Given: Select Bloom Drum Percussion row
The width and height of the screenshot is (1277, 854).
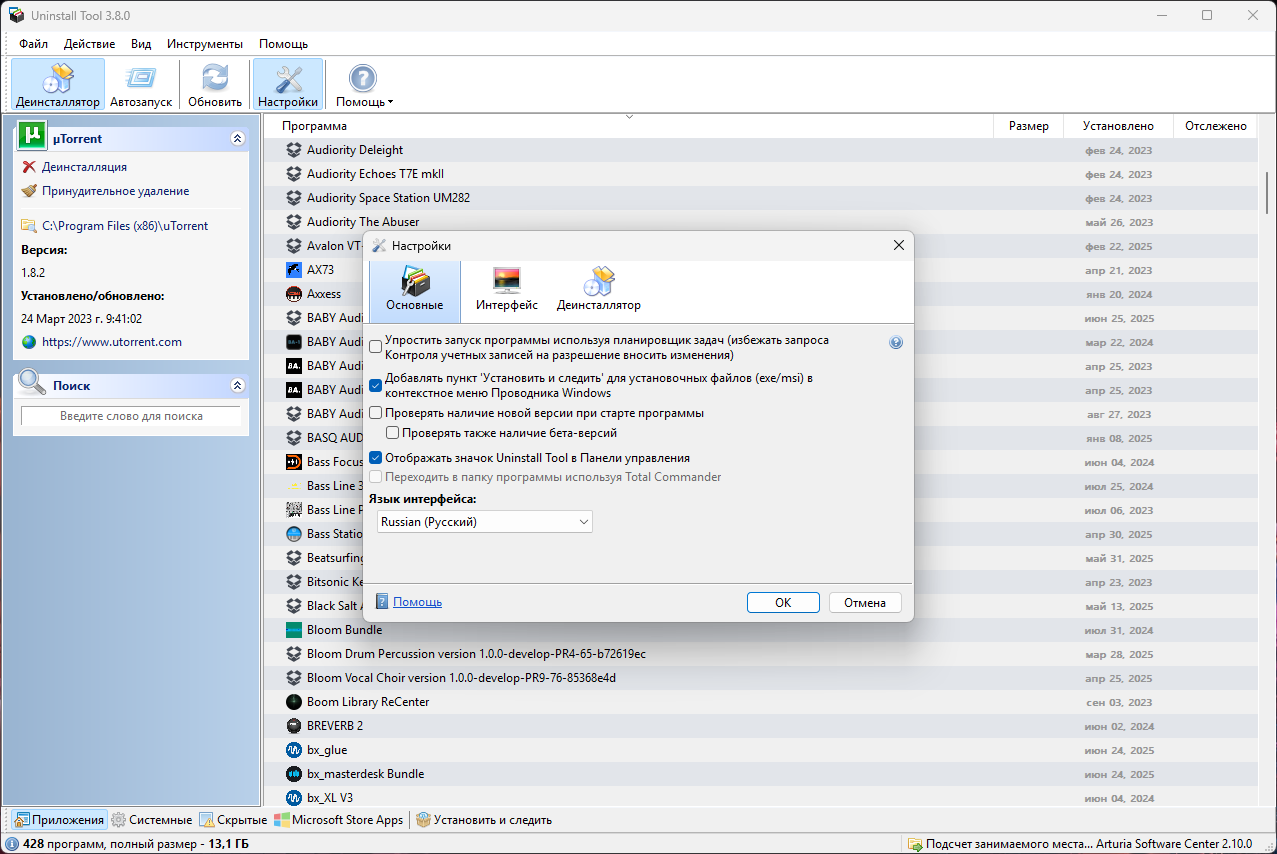Looking at the screenshot, I should click(x=760, y=654).
